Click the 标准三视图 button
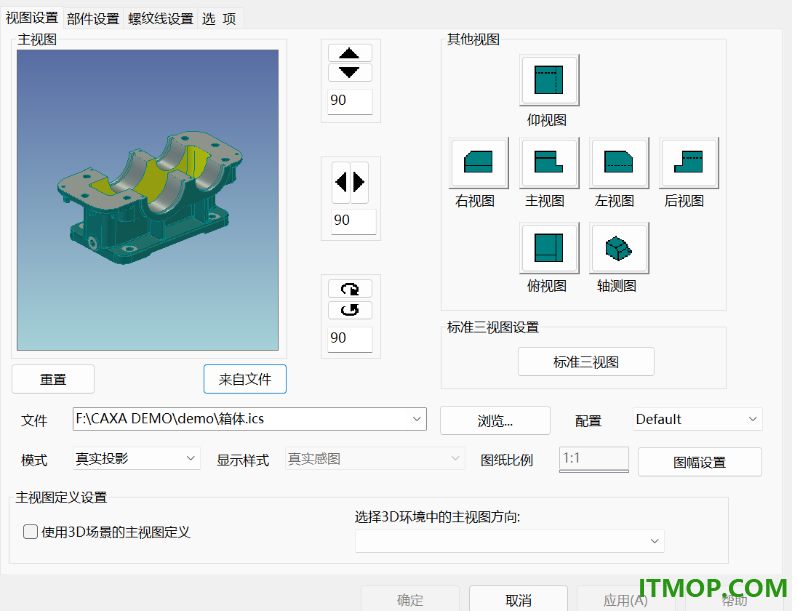The height and width of the screenshot is (611, 797). coord(586,362)
